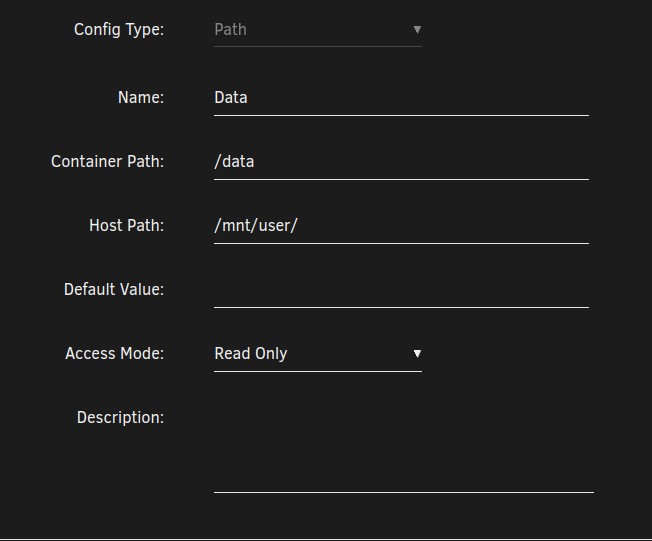Open the Access Mode dropdown showing Read Only
The height and width of the screenshot is (541, 652).
318,354
